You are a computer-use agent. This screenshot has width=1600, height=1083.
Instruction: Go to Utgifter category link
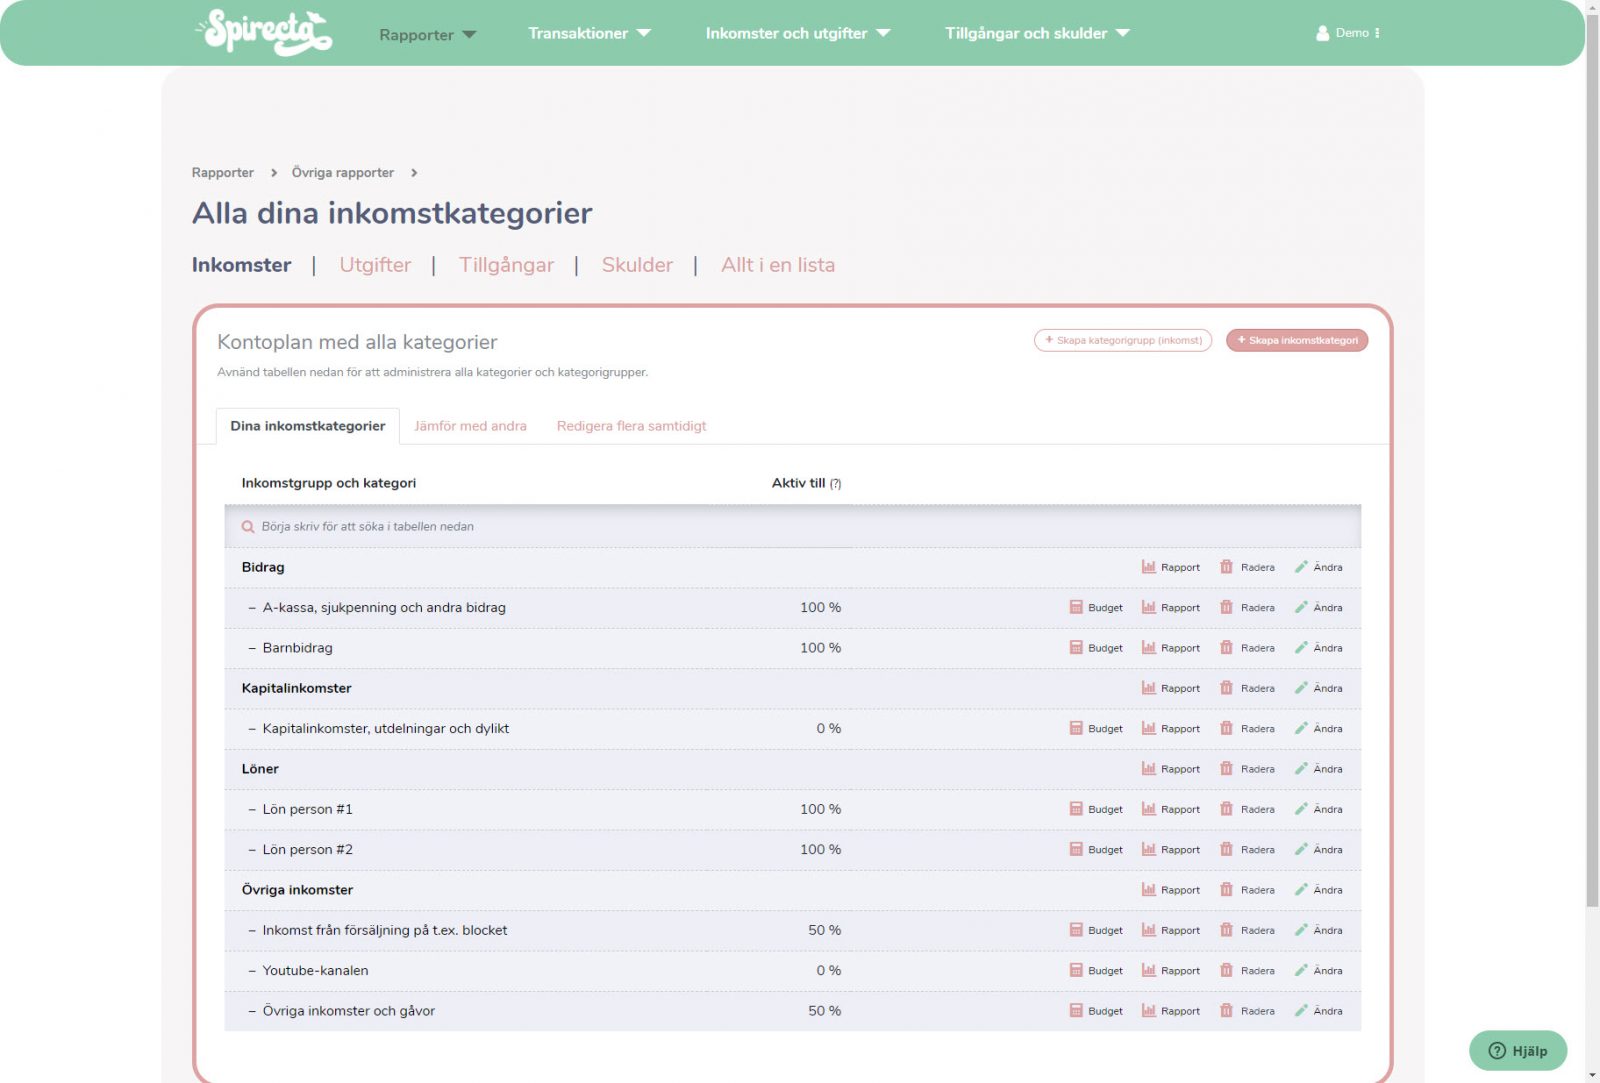(x=375, y=265)
